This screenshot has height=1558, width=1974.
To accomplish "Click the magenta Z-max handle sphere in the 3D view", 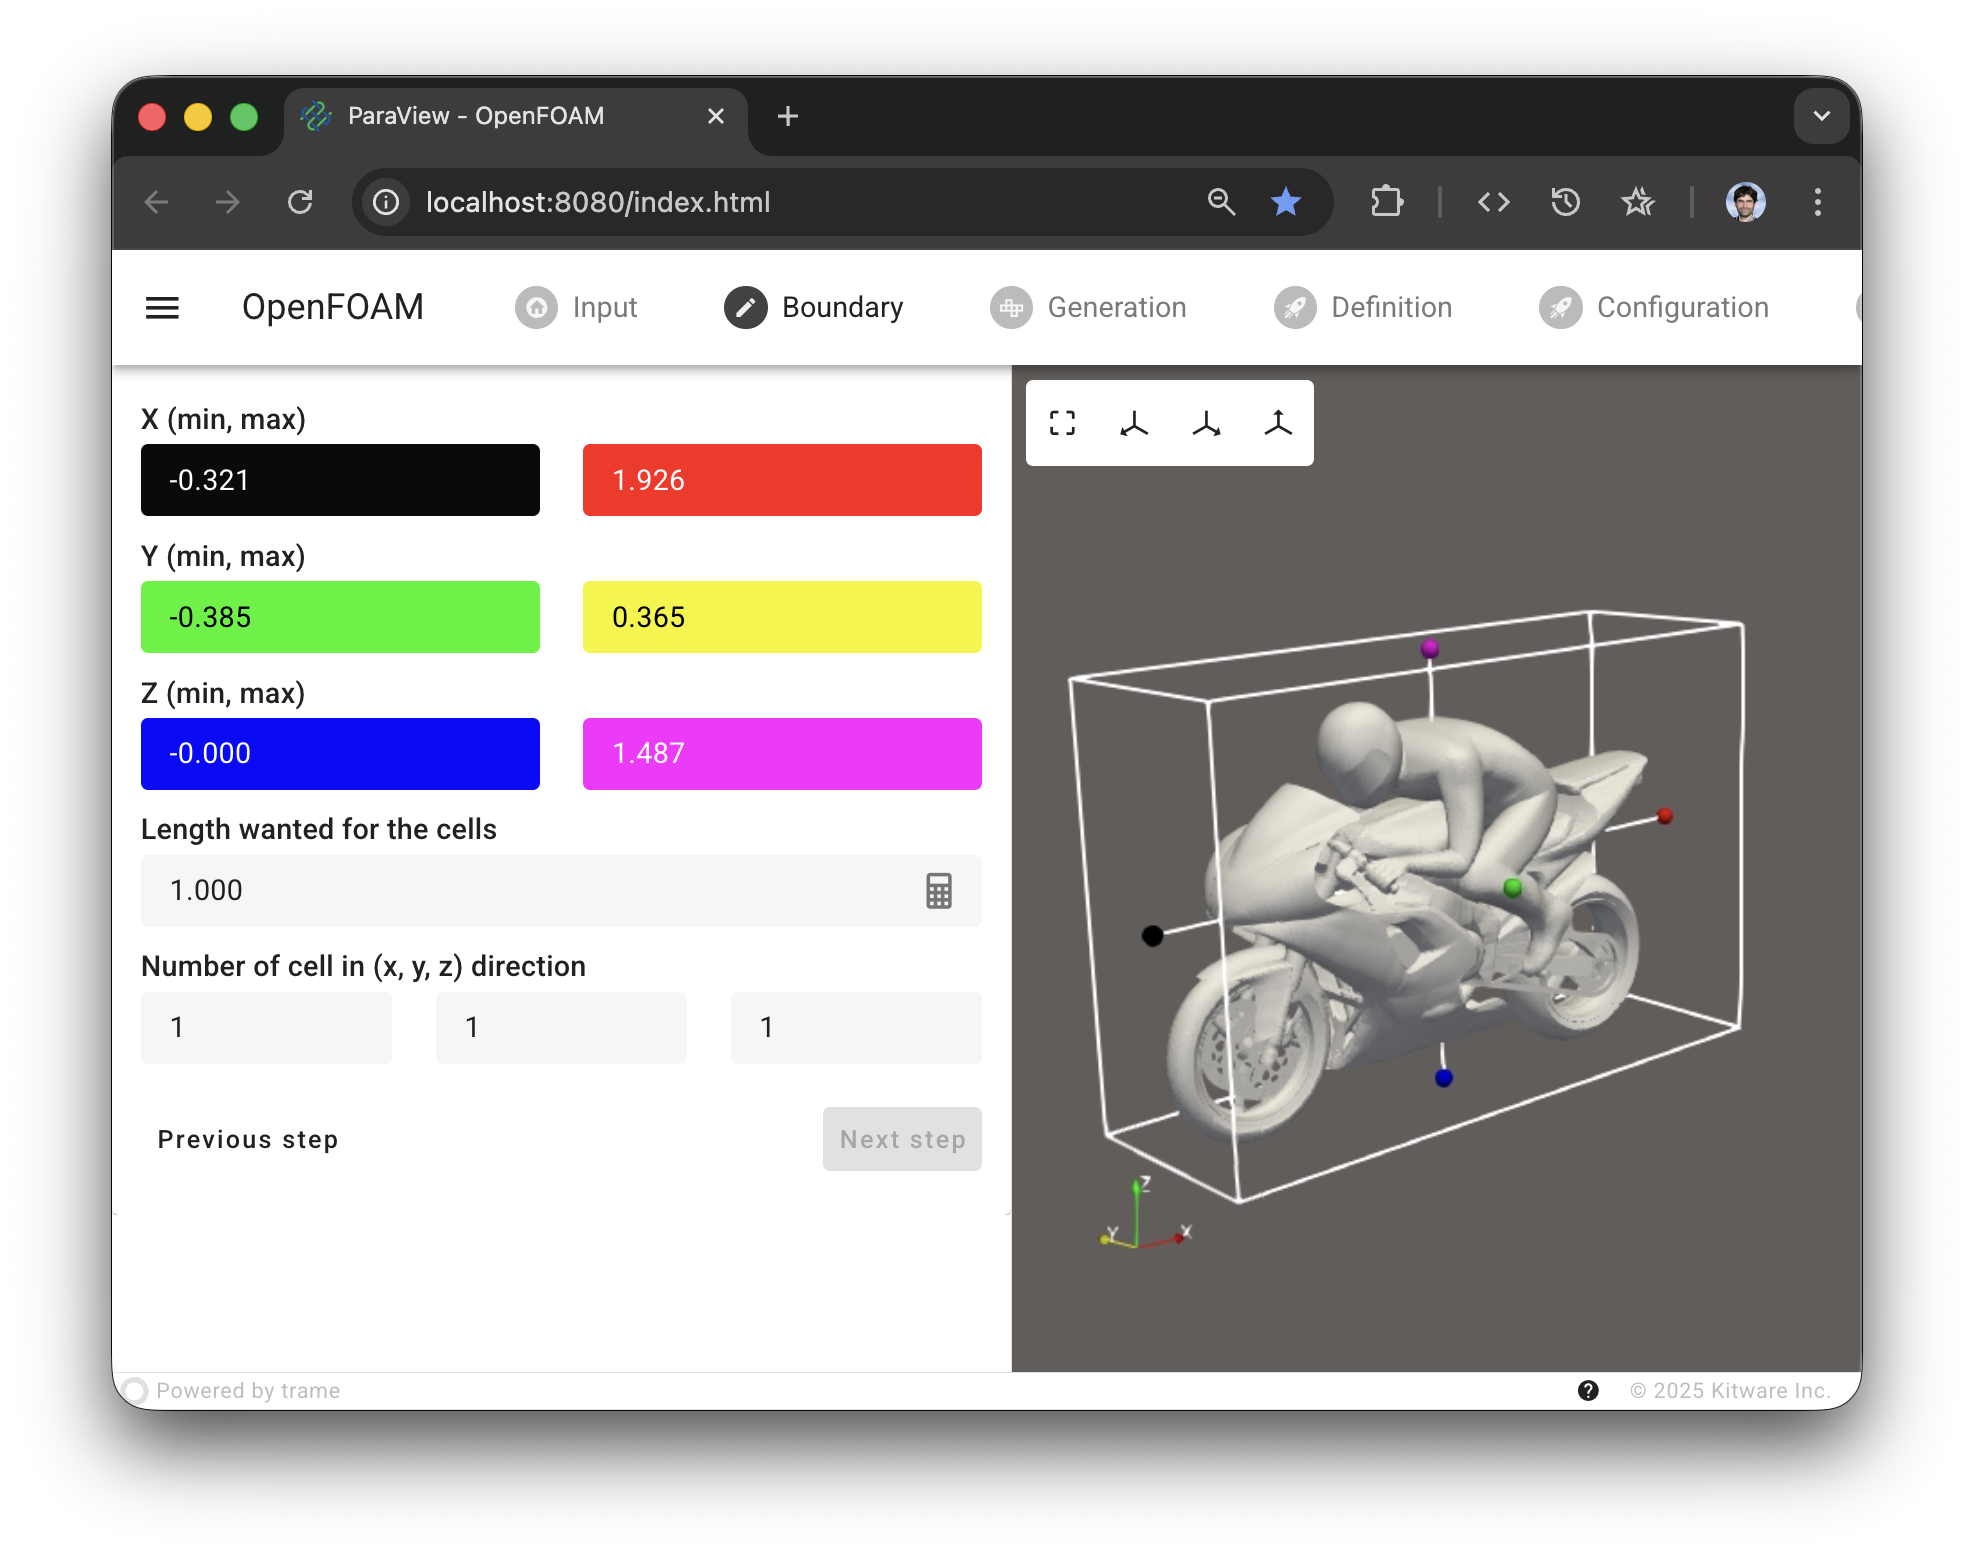I will [x=1430, y=648].
